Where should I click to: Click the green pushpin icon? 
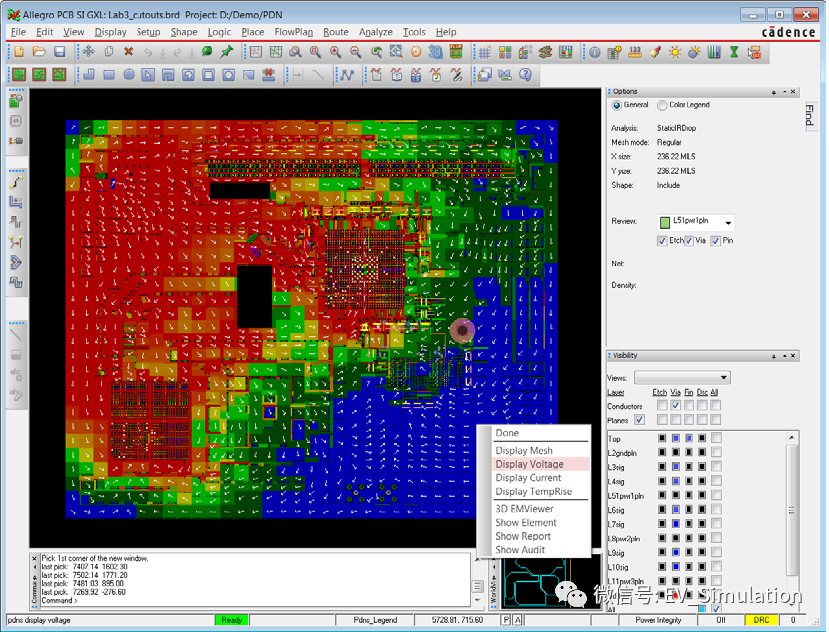coord(227,52)
